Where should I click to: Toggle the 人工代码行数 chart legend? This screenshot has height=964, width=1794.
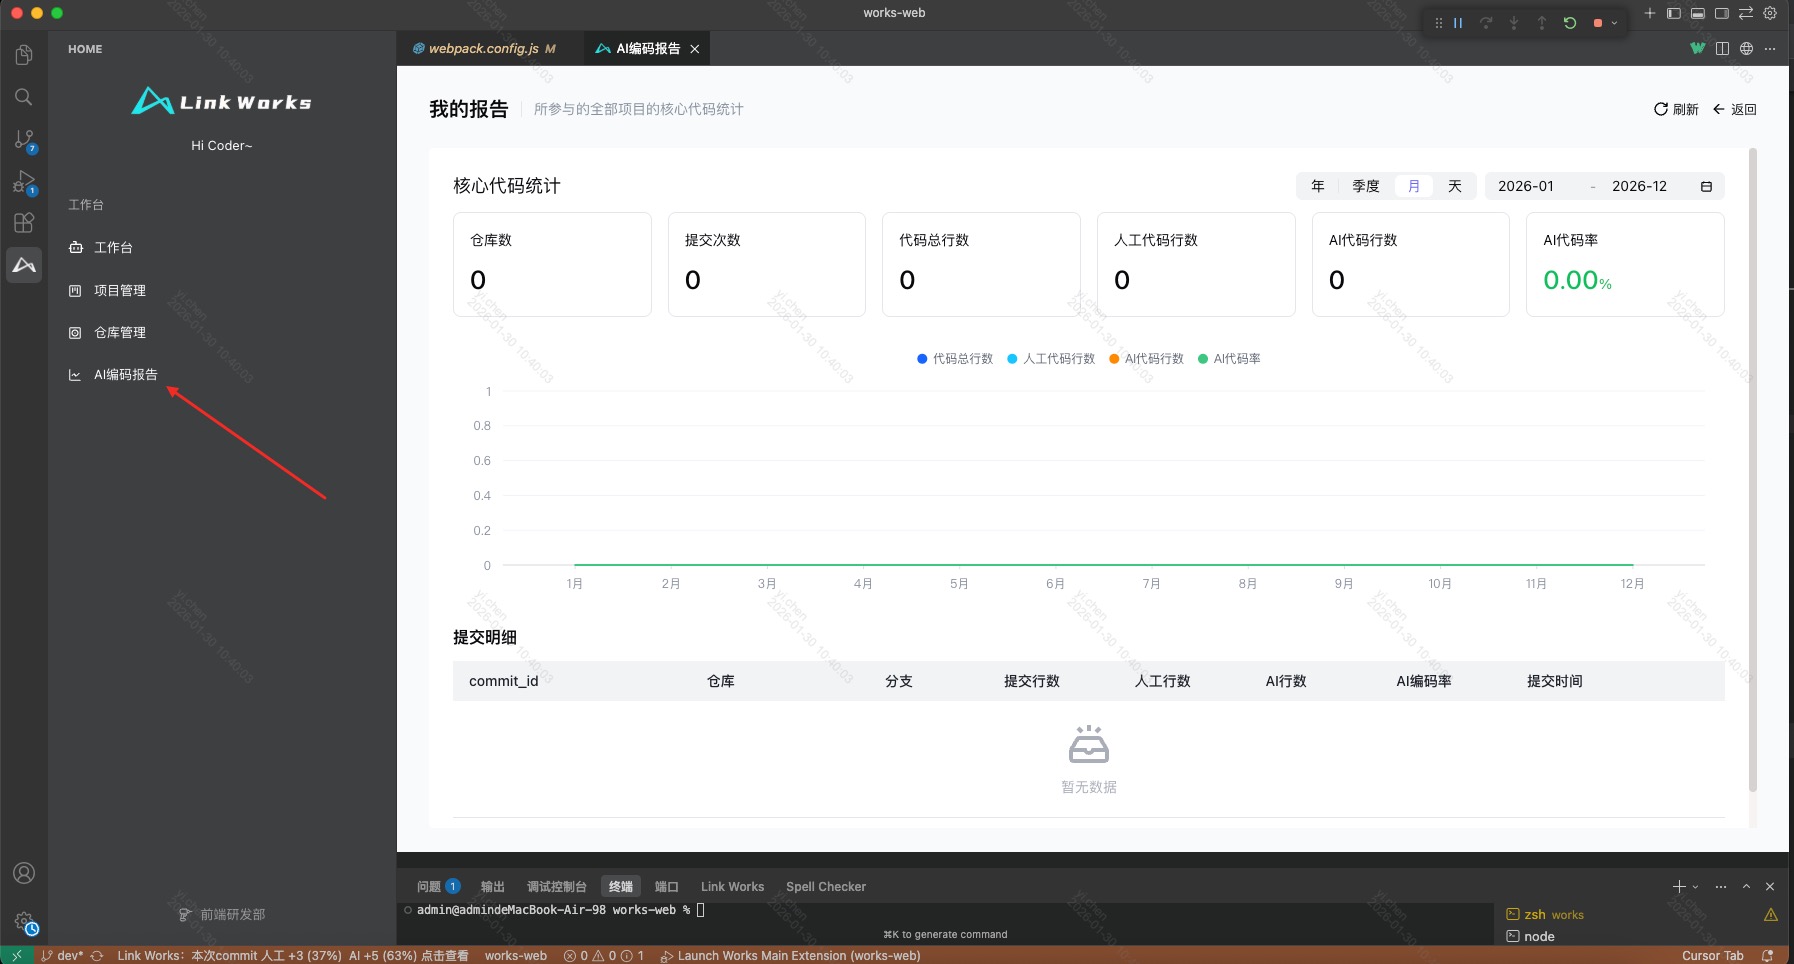(x=1051, y=358)
